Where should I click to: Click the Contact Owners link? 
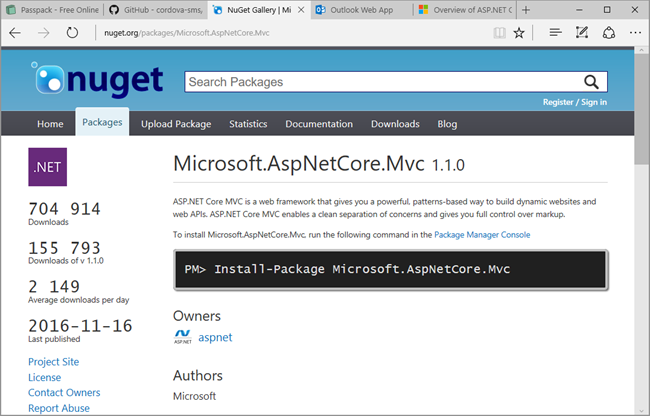pos(64,392)
